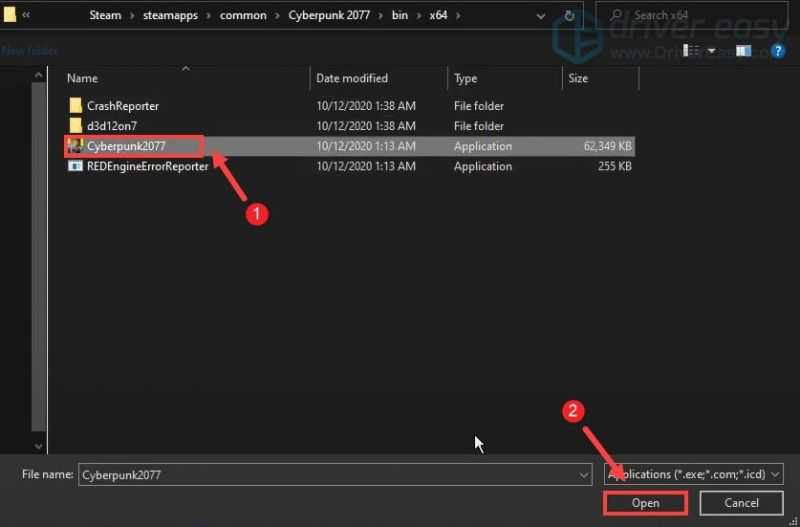Screen dimensions: 800x527
Task: Click the New folder button
Action: coord(29,51)
